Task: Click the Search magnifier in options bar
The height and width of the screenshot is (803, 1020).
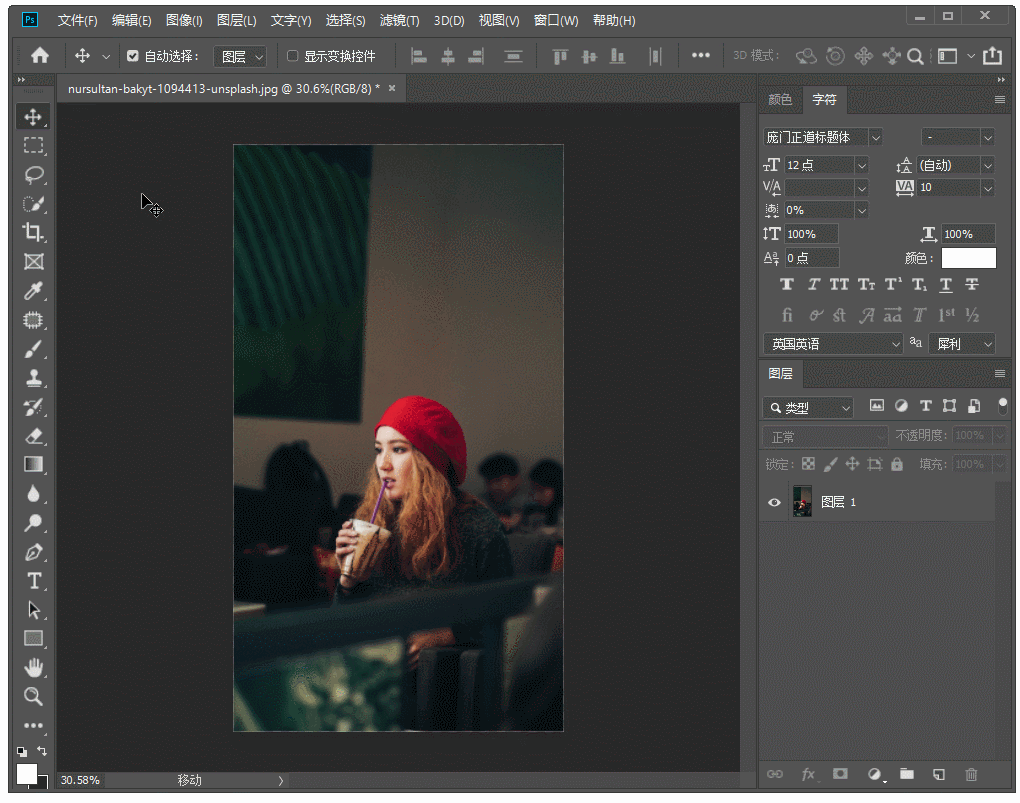Action: point(915,57)
